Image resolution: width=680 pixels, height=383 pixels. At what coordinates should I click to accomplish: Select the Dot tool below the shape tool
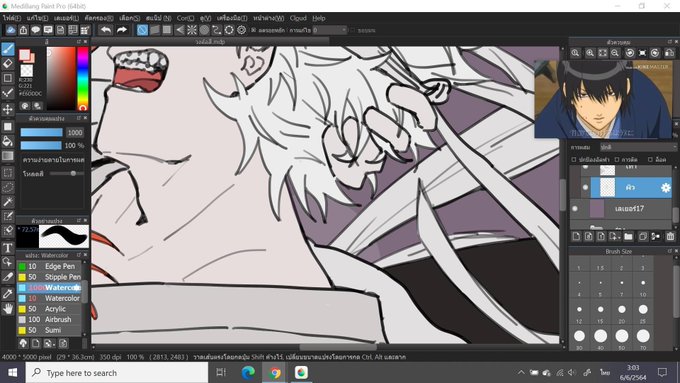pos(8,93)
